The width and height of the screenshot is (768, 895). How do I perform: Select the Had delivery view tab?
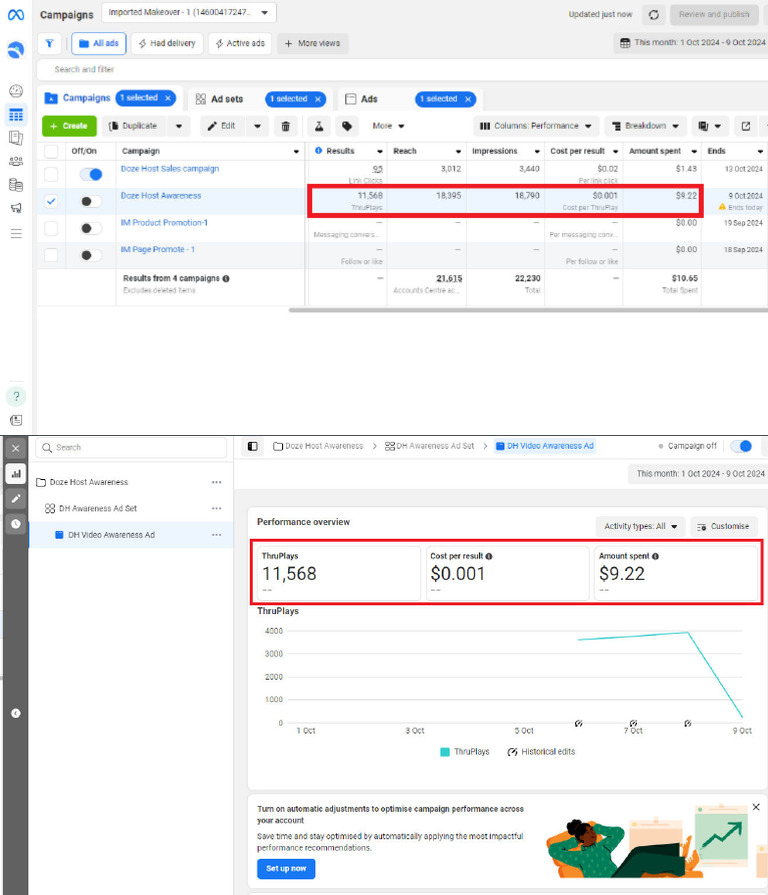pyautogui.click(x=166, y=44)
